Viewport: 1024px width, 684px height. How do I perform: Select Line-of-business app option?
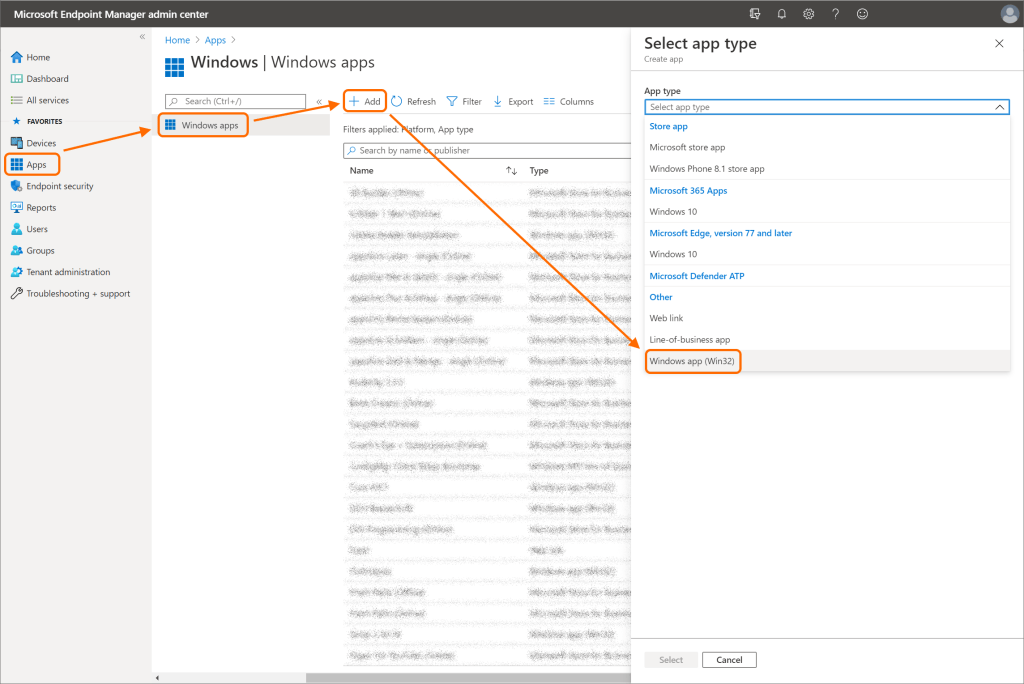pos(689,339)
